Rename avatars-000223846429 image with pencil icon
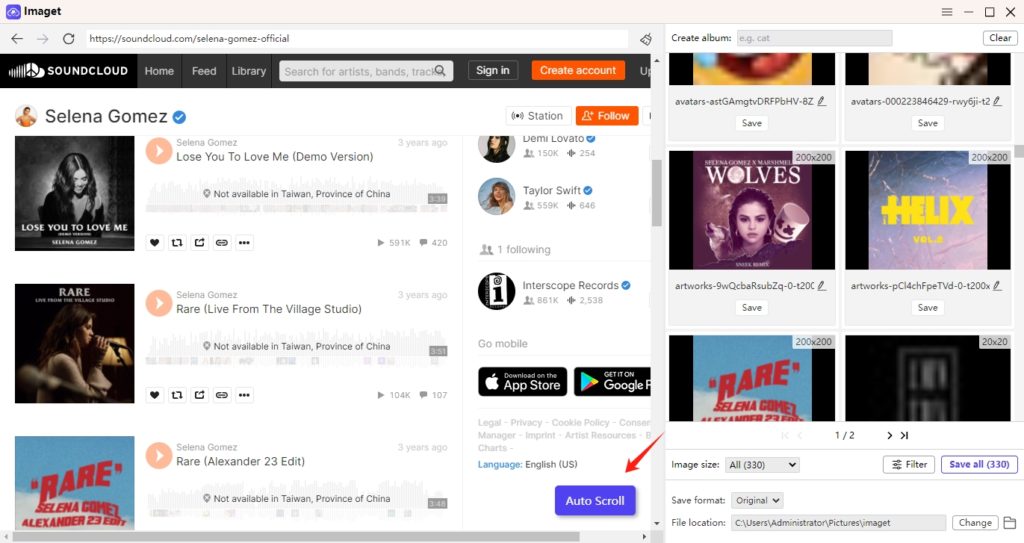 coord(997,101)
